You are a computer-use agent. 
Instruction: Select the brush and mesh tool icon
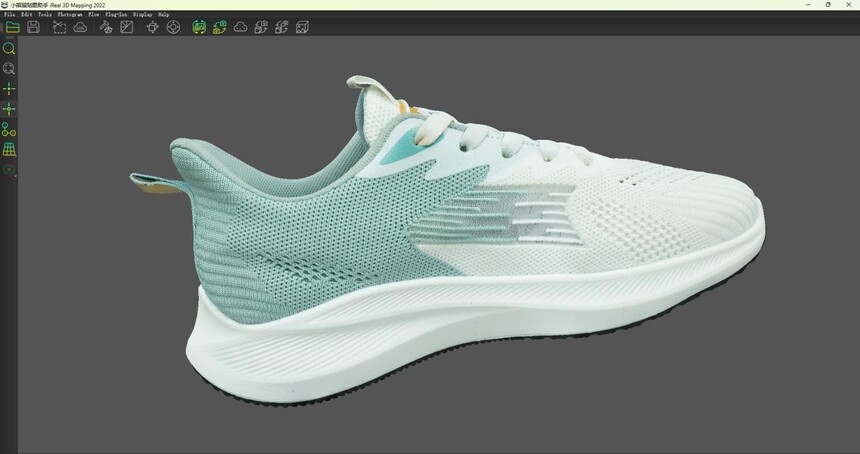click(106, 27)
